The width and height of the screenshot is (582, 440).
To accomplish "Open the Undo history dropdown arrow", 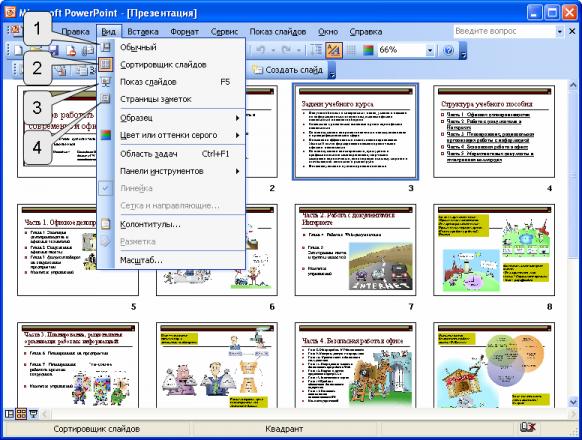I will tap(274, 50).
